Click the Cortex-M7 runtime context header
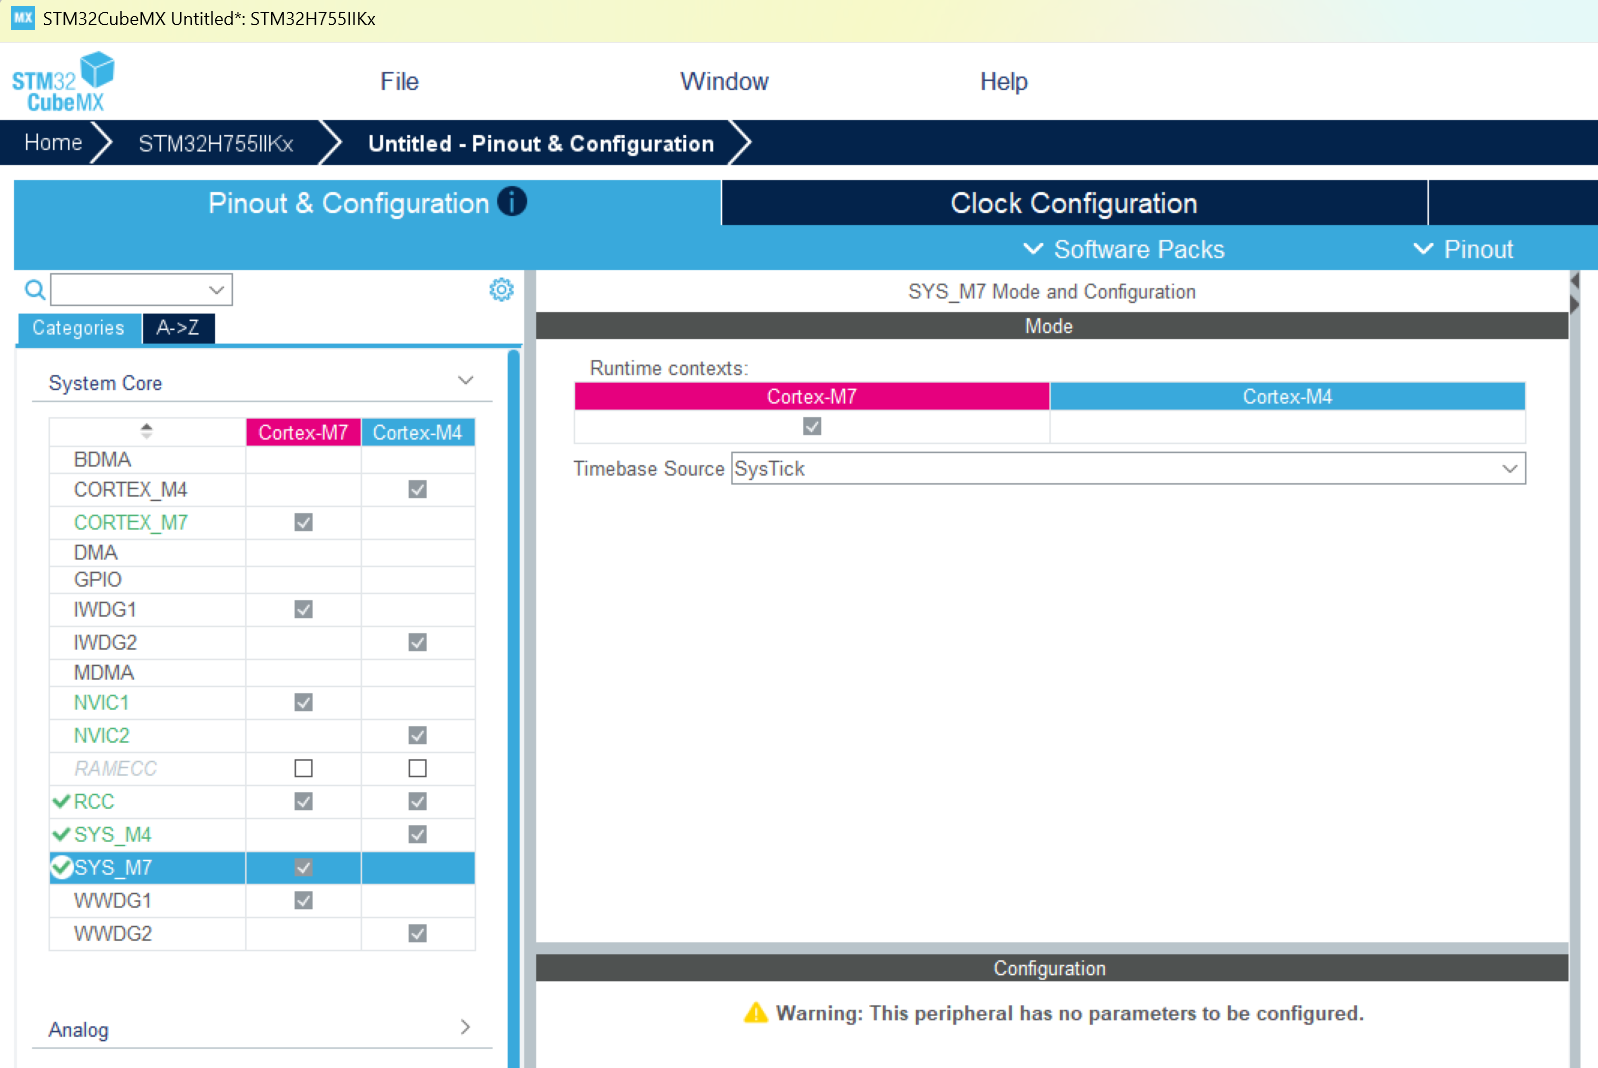The image size is (1598, 1068). [x=812, y=396]
